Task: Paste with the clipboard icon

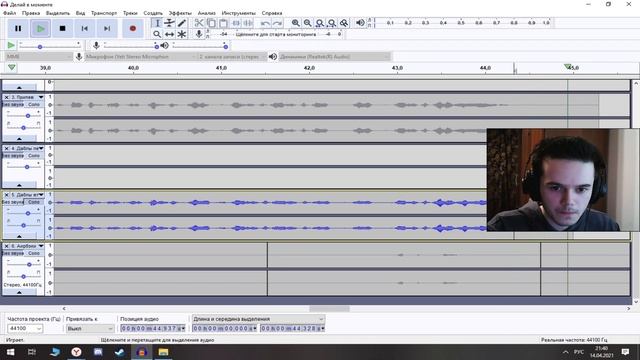Action: [x=223, y=23]
